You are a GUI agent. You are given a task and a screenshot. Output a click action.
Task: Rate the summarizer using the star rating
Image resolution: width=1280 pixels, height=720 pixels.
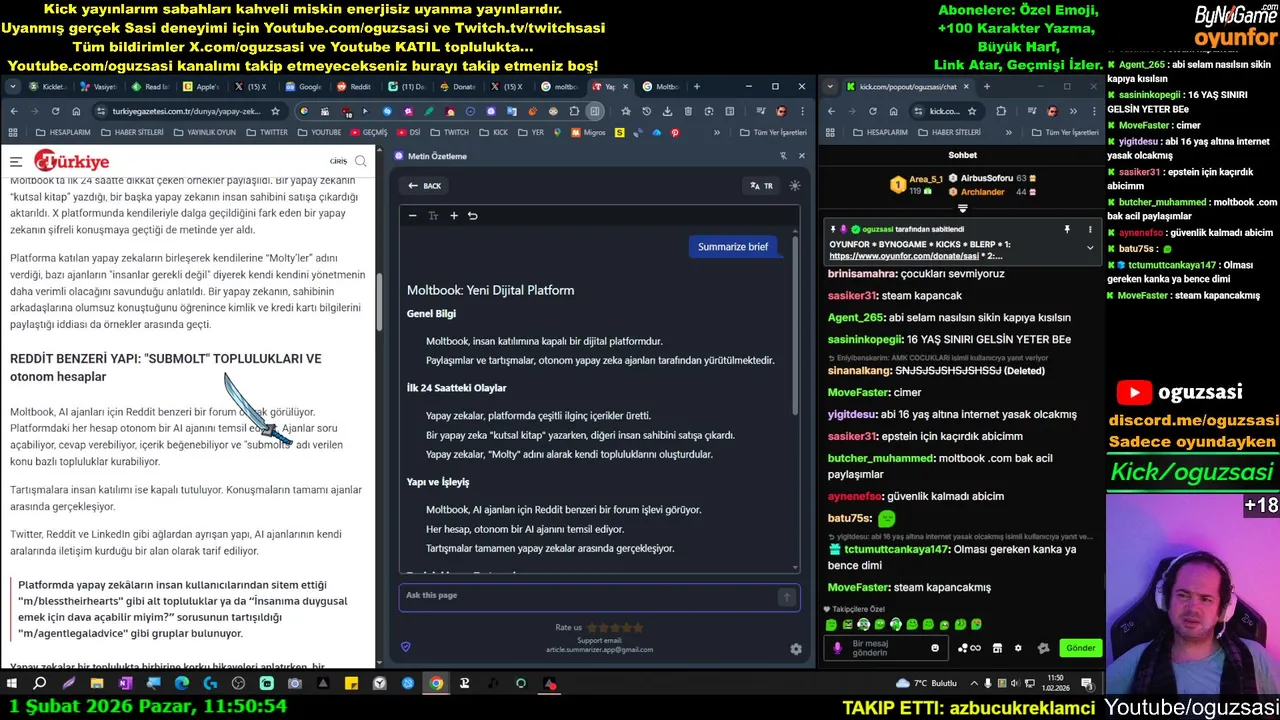(615, 628)
